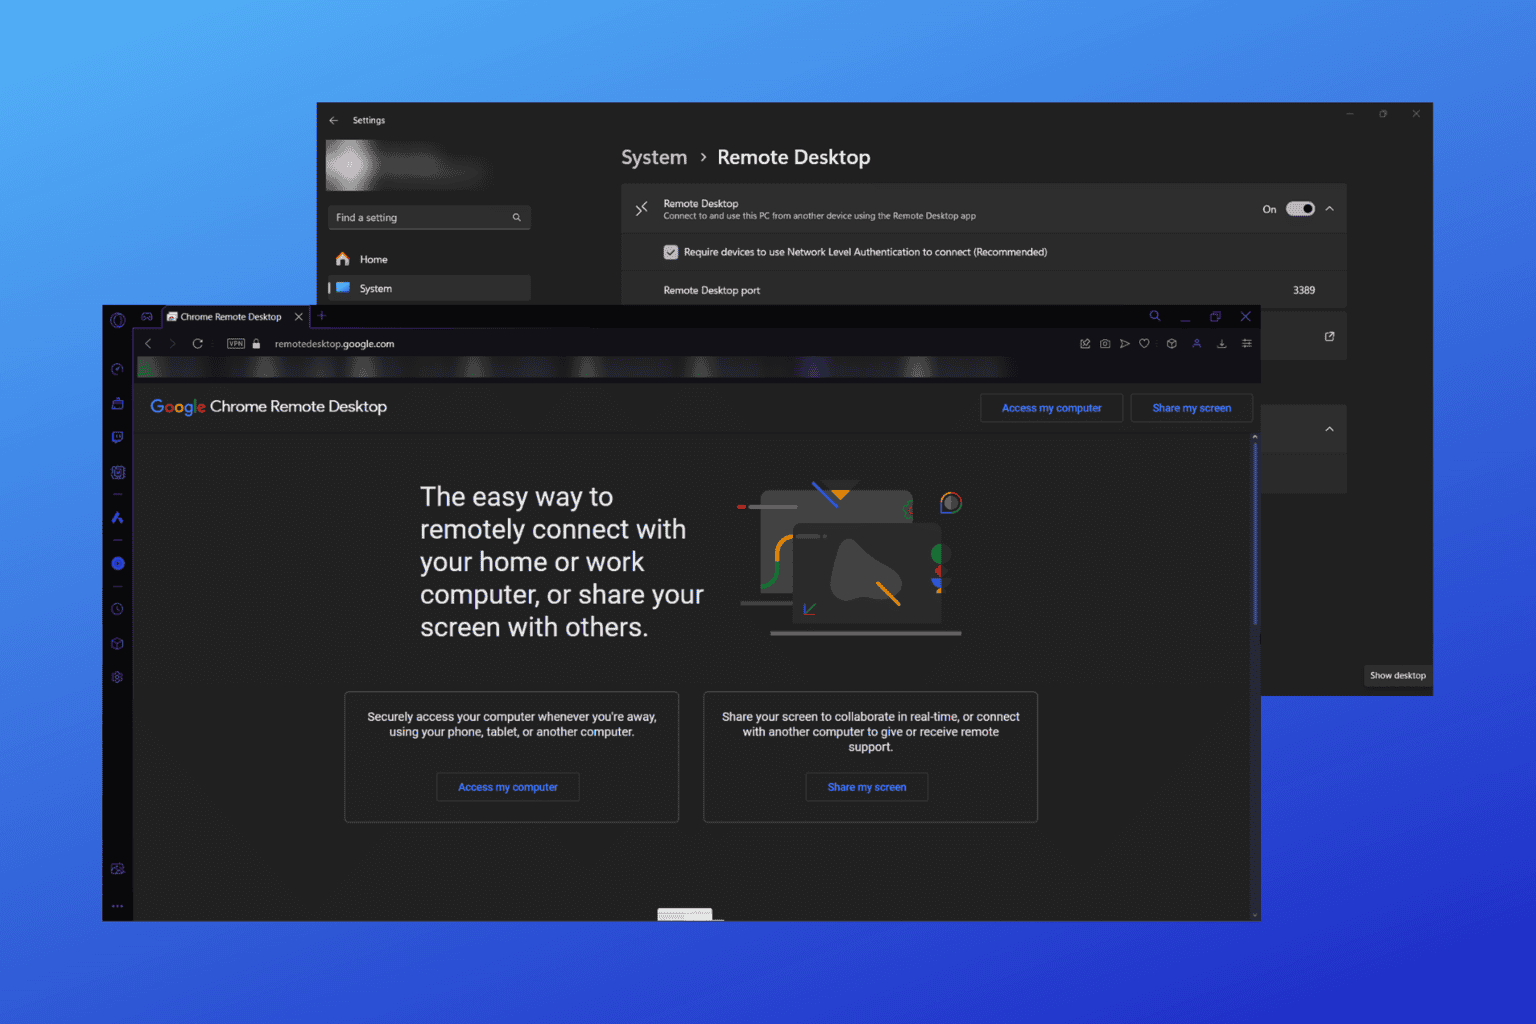Screen dimensions: 1536x1024
Task: Open the History clock sidebar icon
Action: [x=117, y=609]
